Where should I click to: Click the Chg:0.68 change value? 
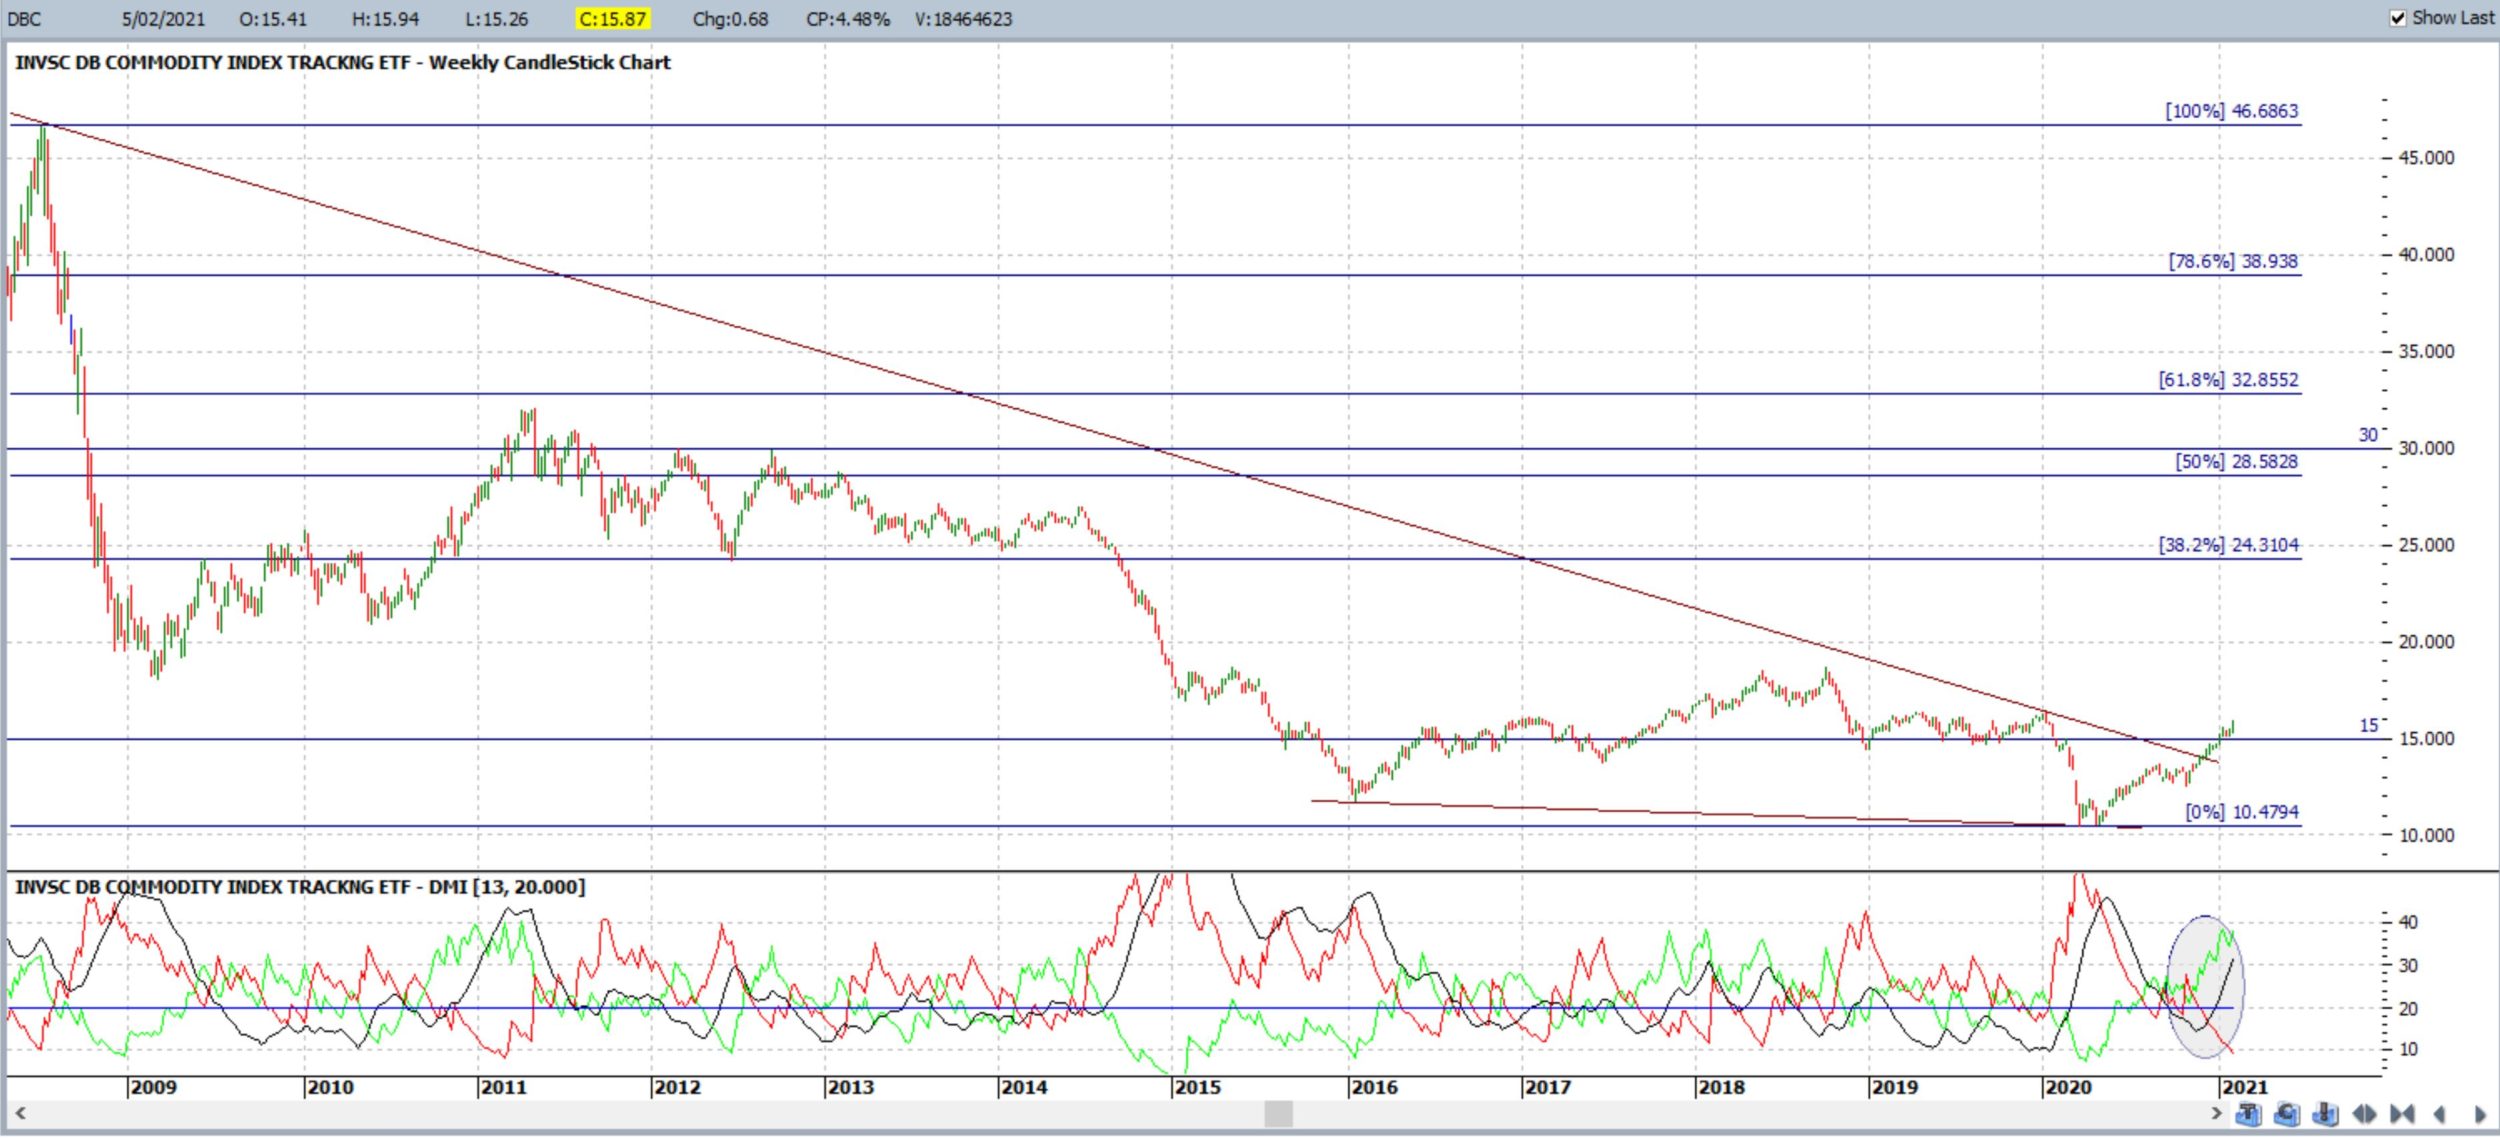[730, 19]
